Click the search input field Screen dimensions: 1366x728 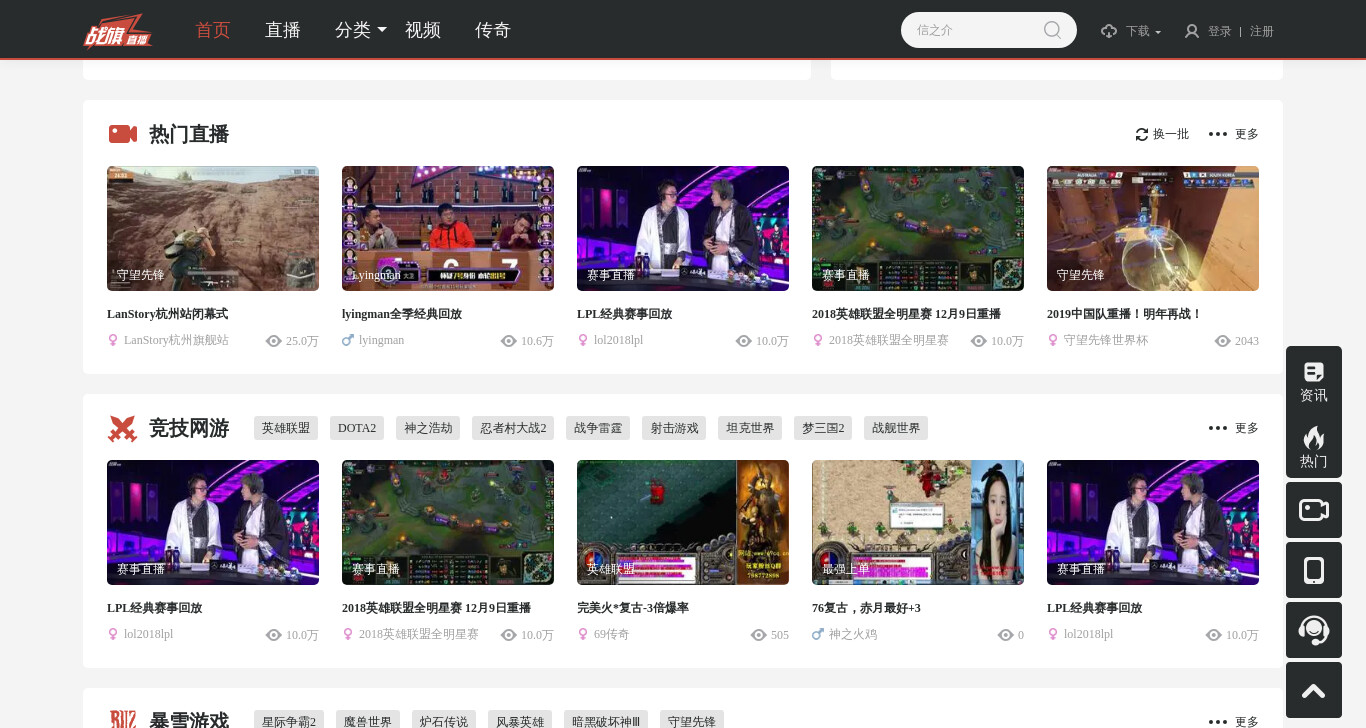tap(975, 30)
